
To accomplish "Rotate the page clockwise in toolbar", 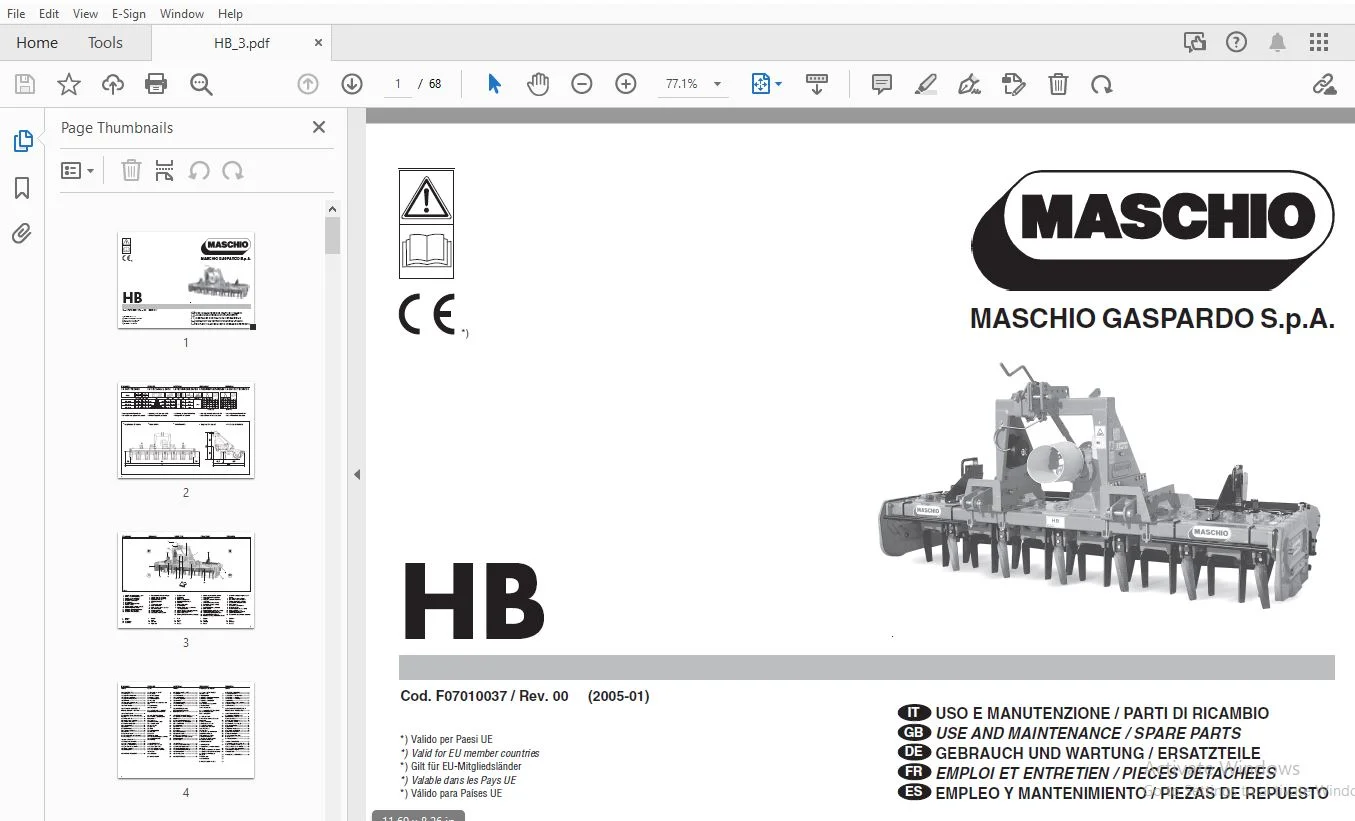I will click(x=1102, y=84).
